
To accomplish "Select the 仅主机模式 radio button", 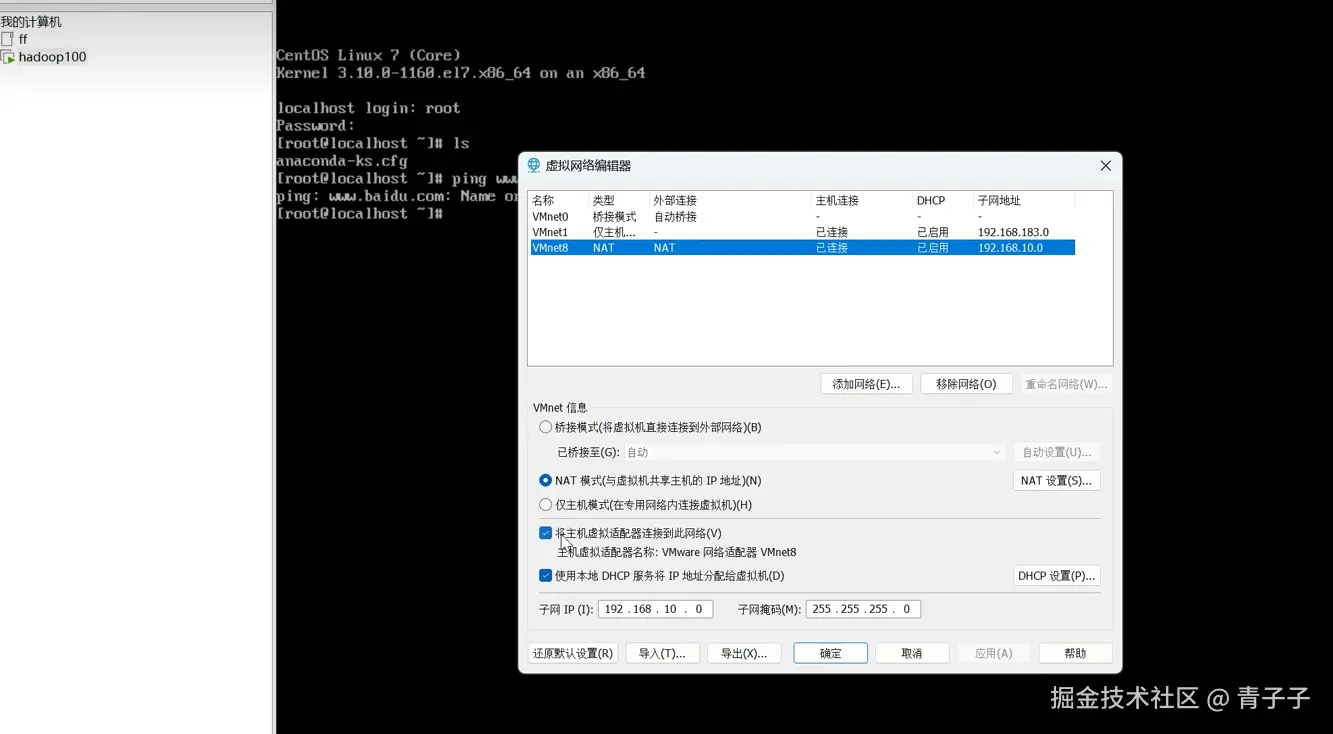I will pyautogui.click(x=545, y=505).
